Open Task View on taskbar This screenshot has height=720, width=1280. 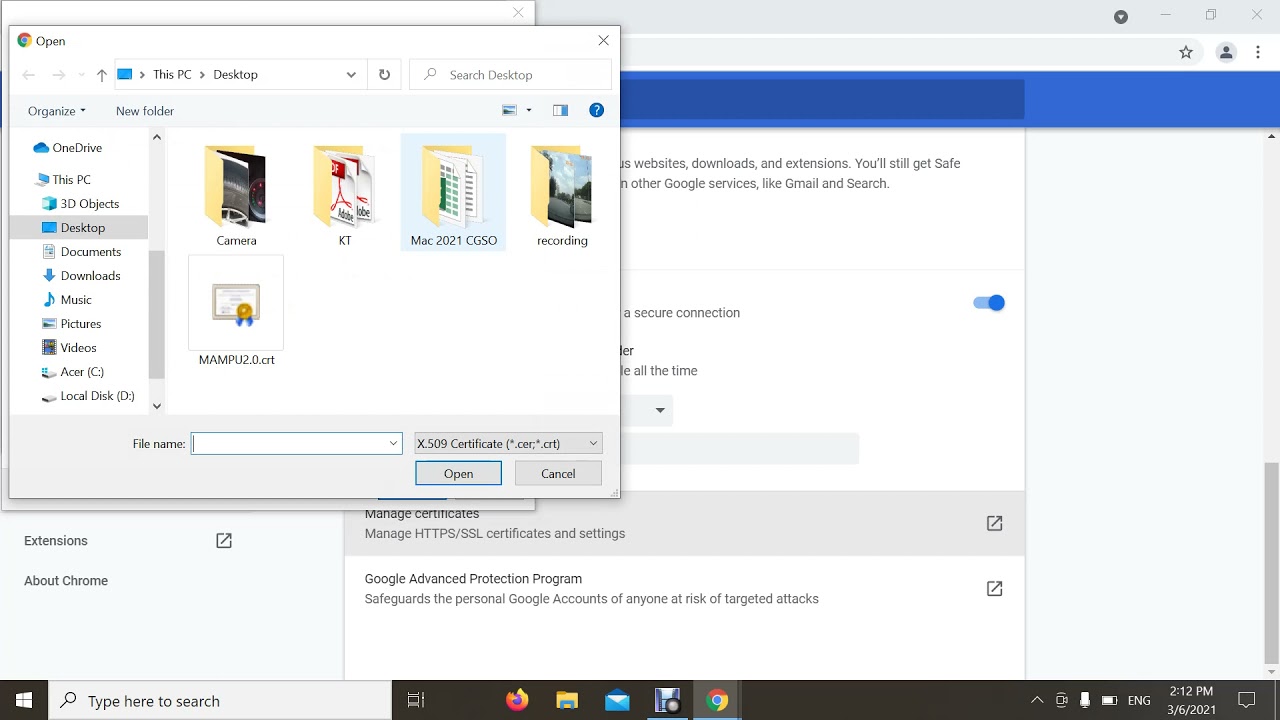(x=416, y=700)
